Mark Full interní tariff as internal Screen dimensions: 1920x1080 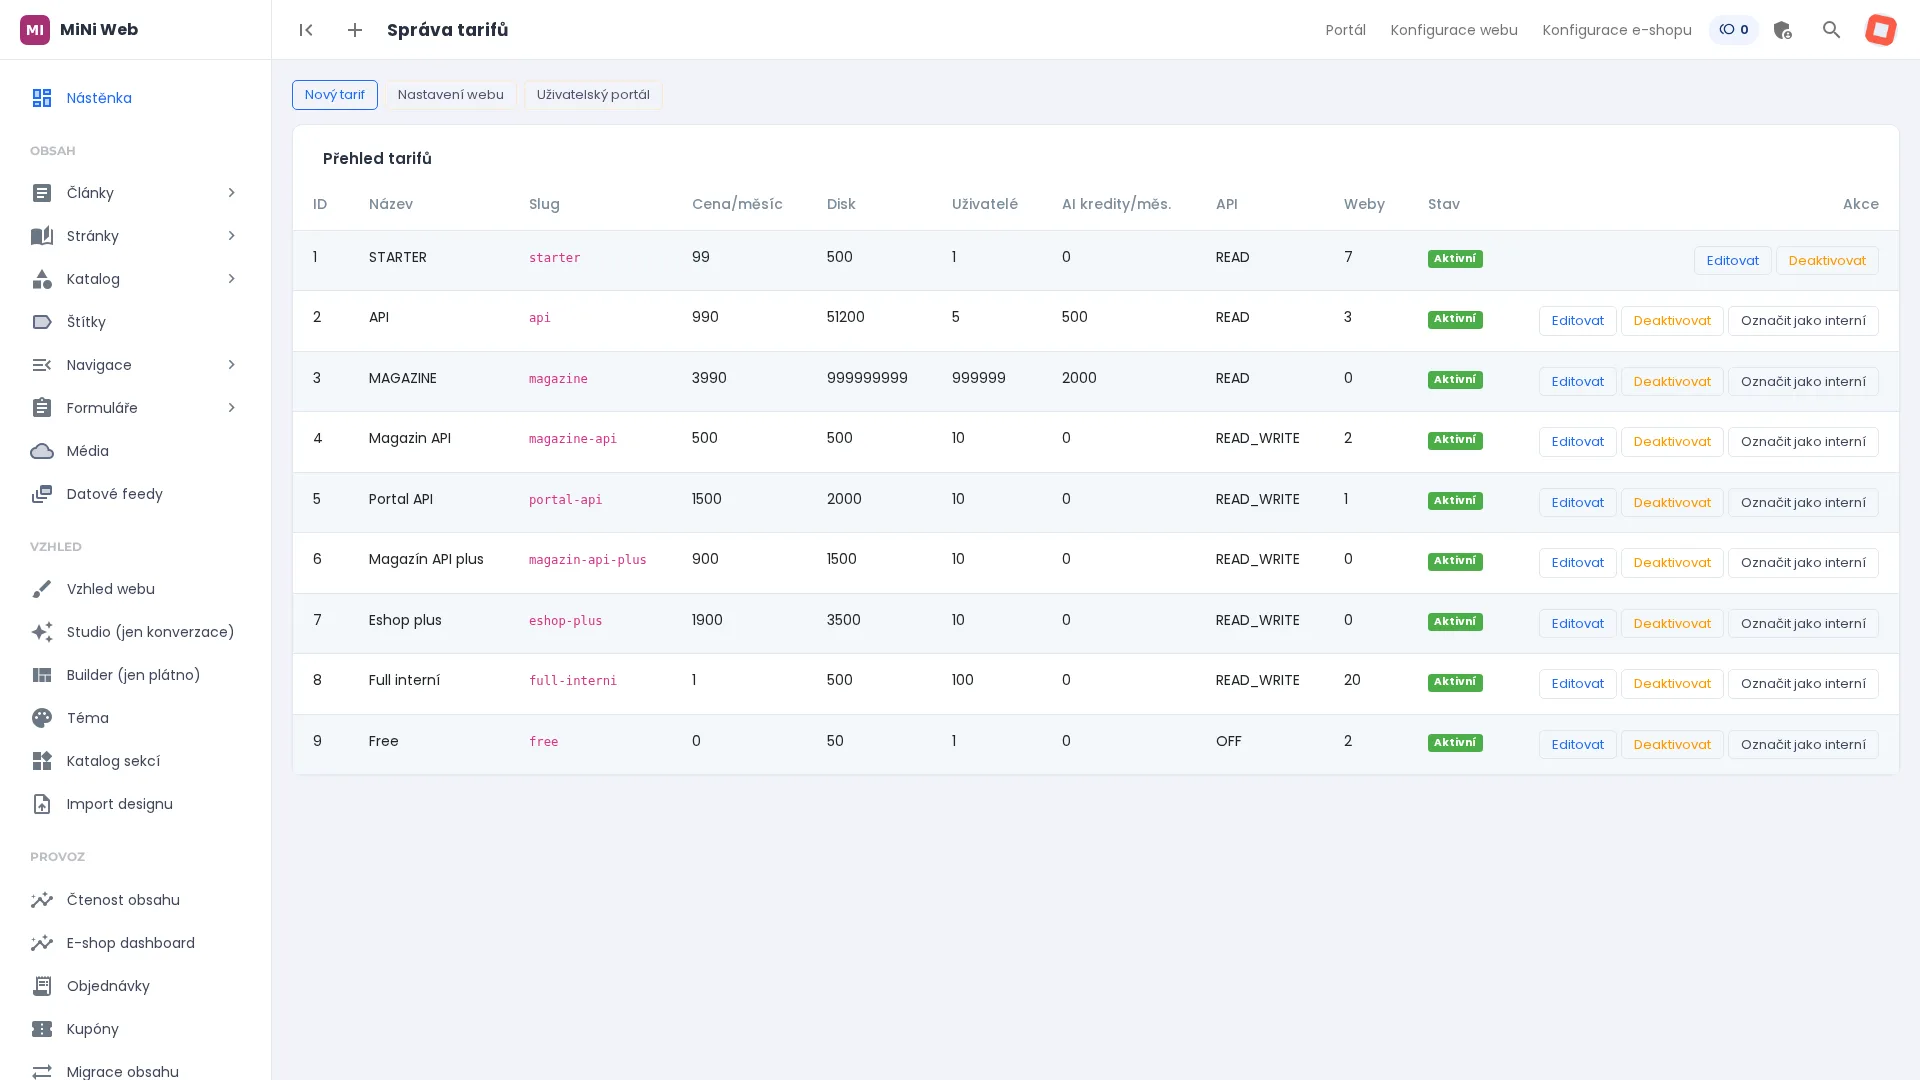coord(1802,684)
